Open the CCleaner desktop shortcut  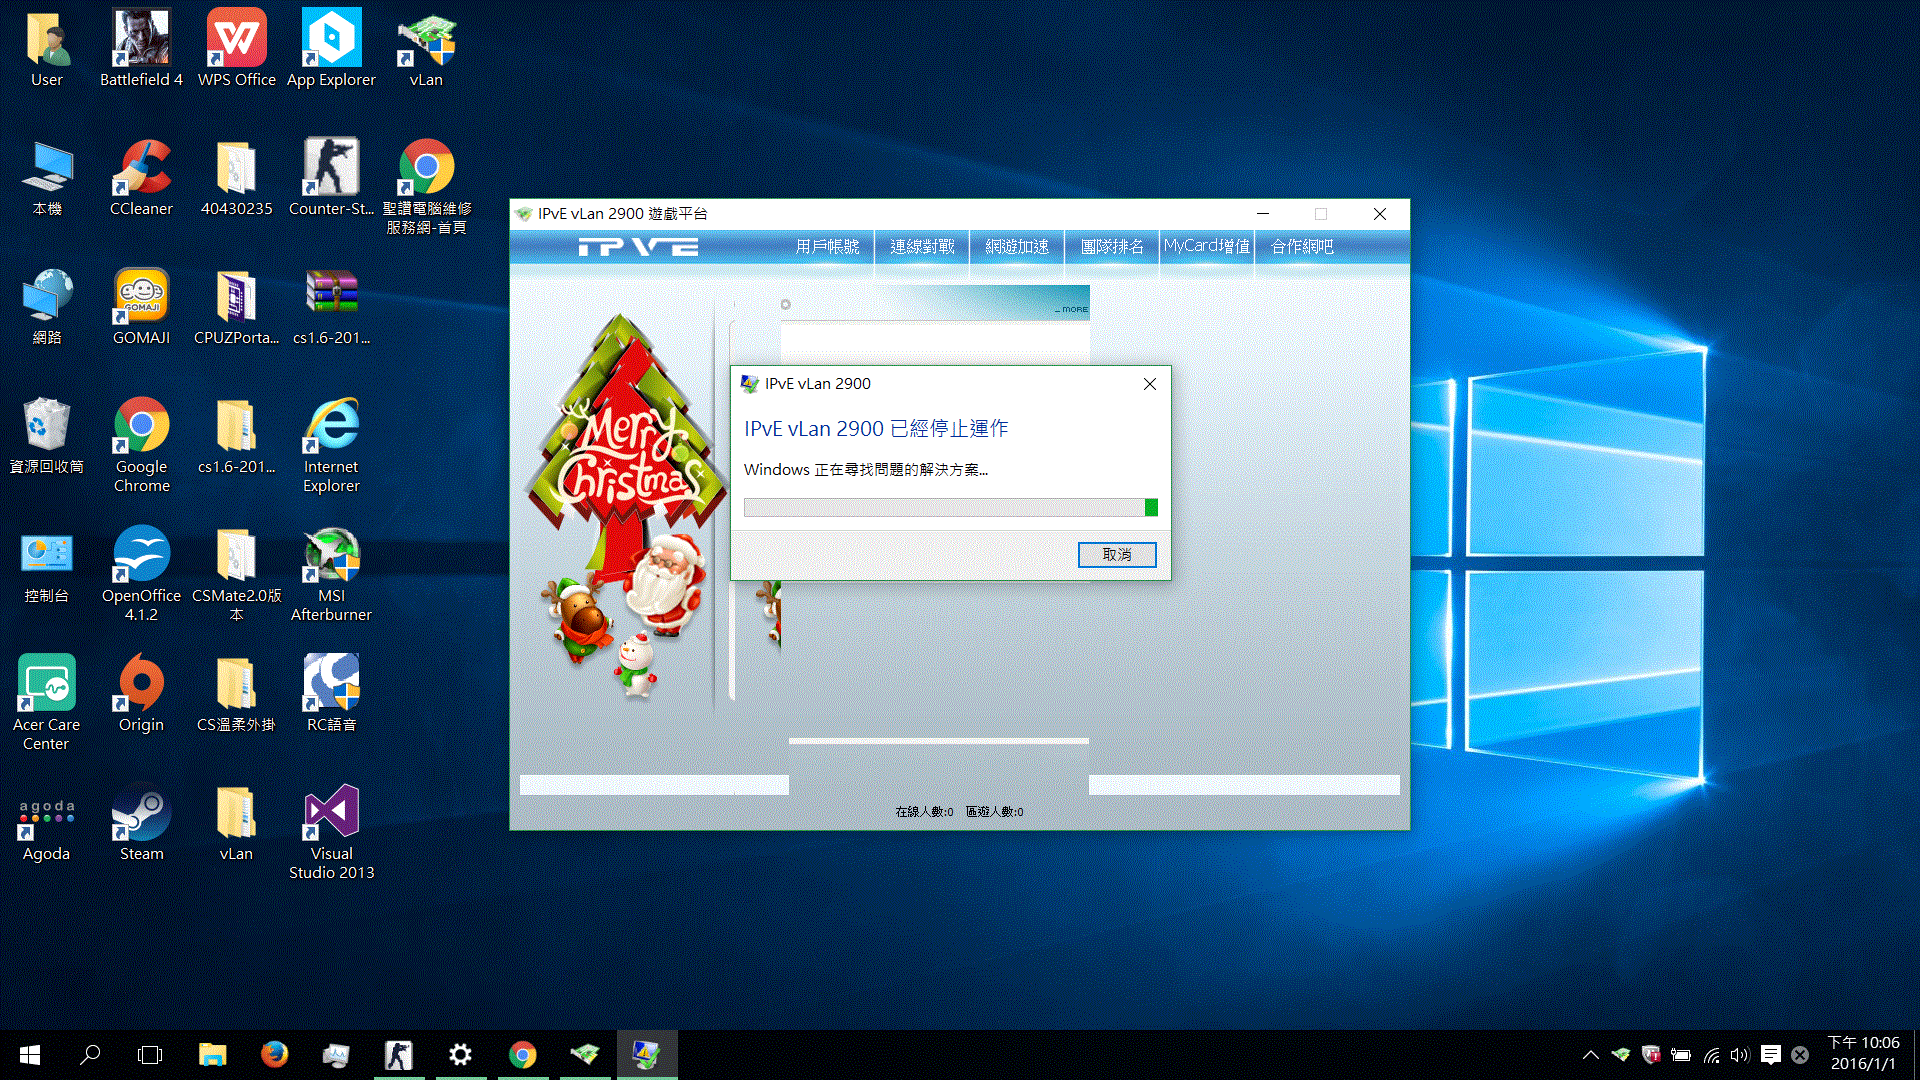click(x=141, y=178)
